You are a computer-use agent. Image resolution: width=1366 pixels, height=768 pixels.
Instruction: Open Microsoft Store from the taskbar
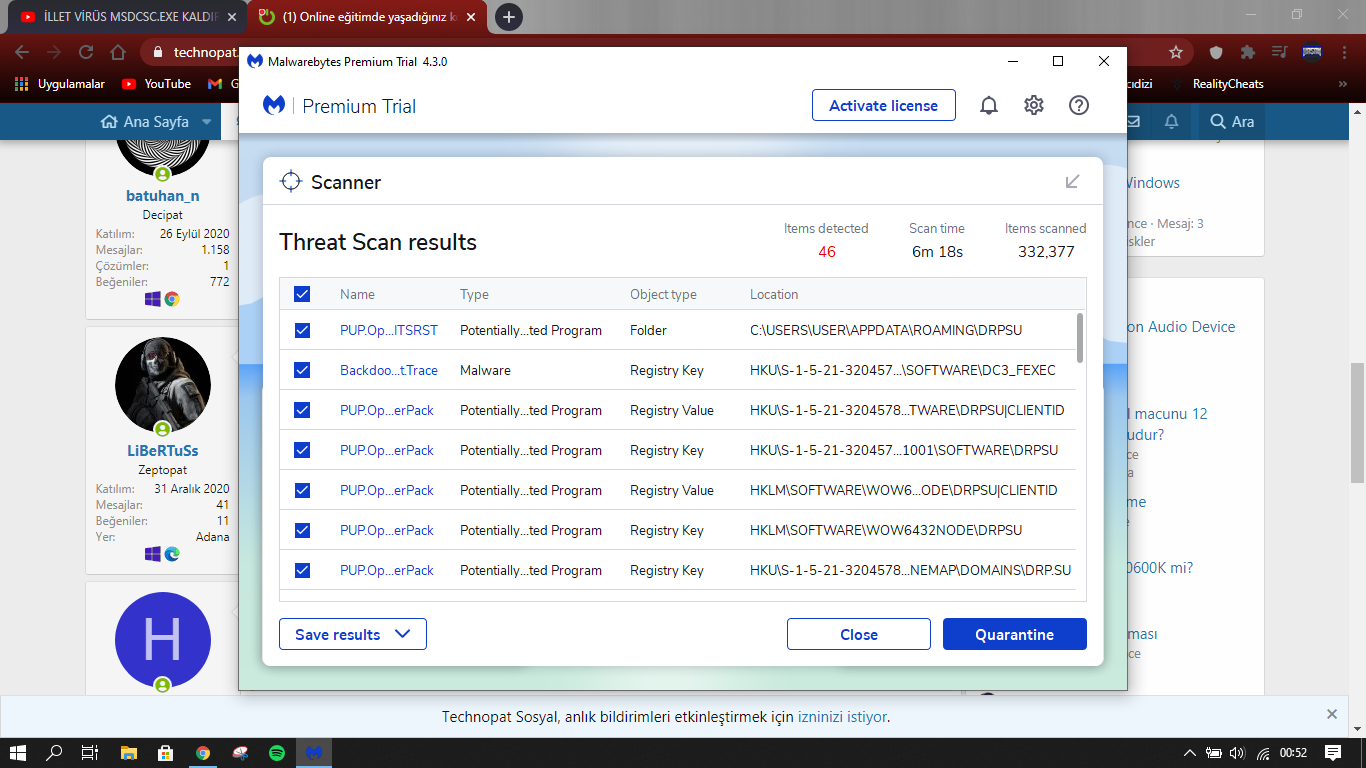coord(166,753)
